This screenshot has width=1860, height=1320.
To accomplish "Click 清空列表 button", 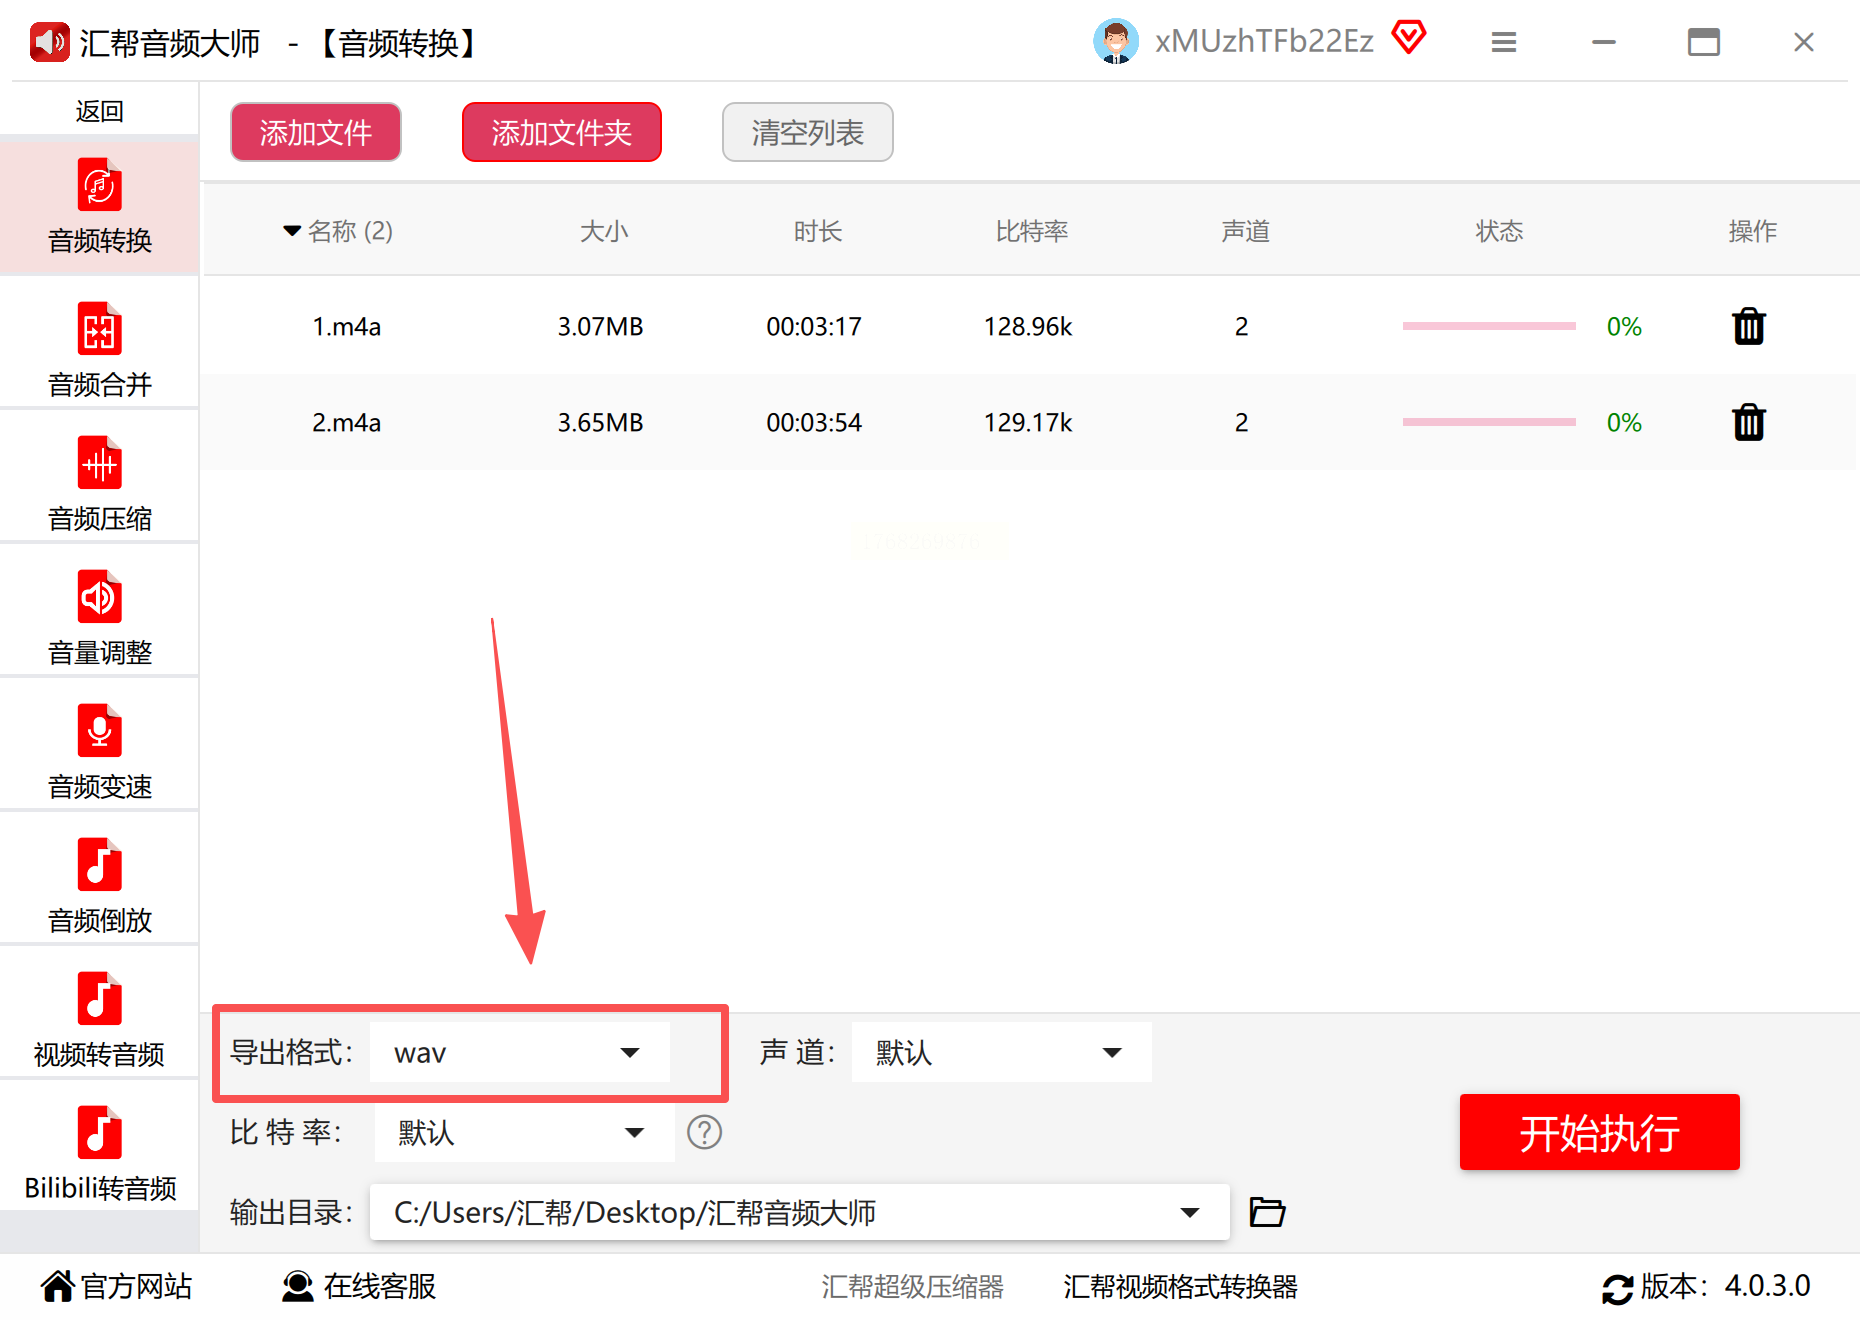I will coord(808,132).
